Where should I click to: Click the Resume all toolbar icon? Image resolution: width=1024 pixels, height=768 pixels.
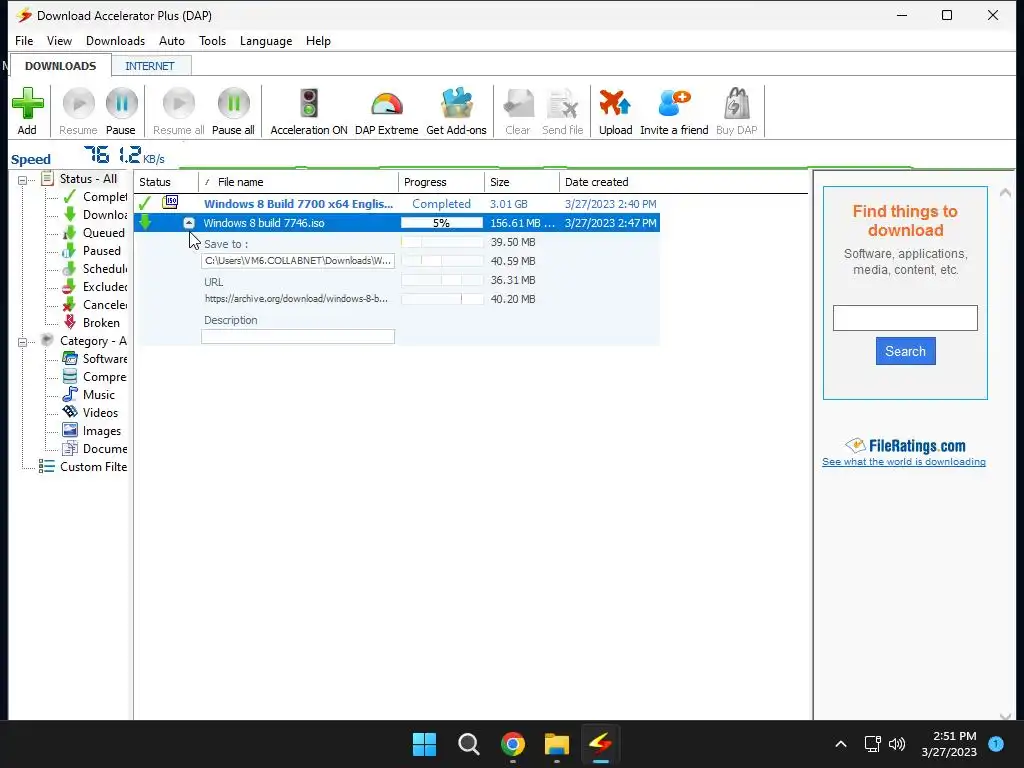pyautogui.click(x=178, y=104)
